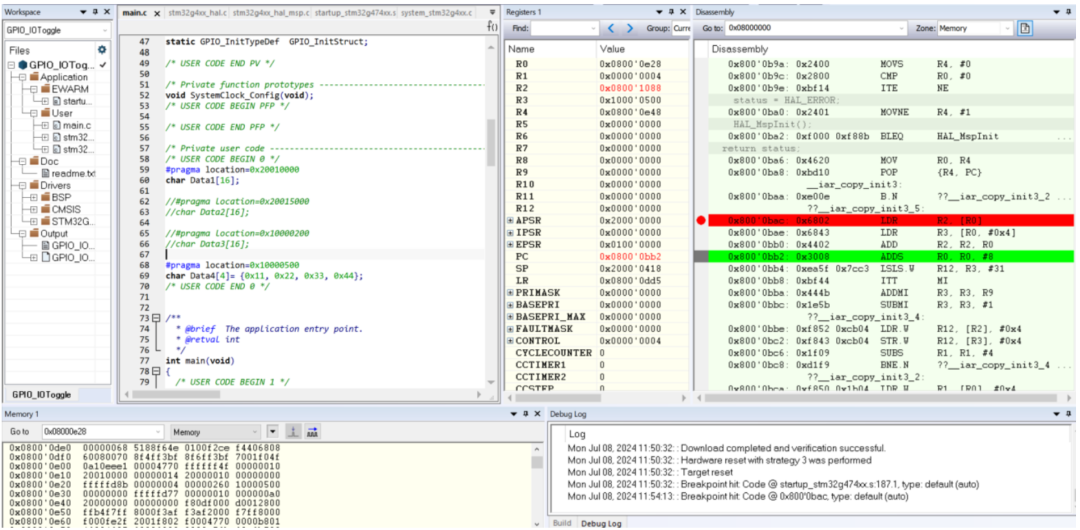This screenshot has width=1080, height=530.
Task: Pin the Memory 1 panel
Action: [x=525, y=414]
